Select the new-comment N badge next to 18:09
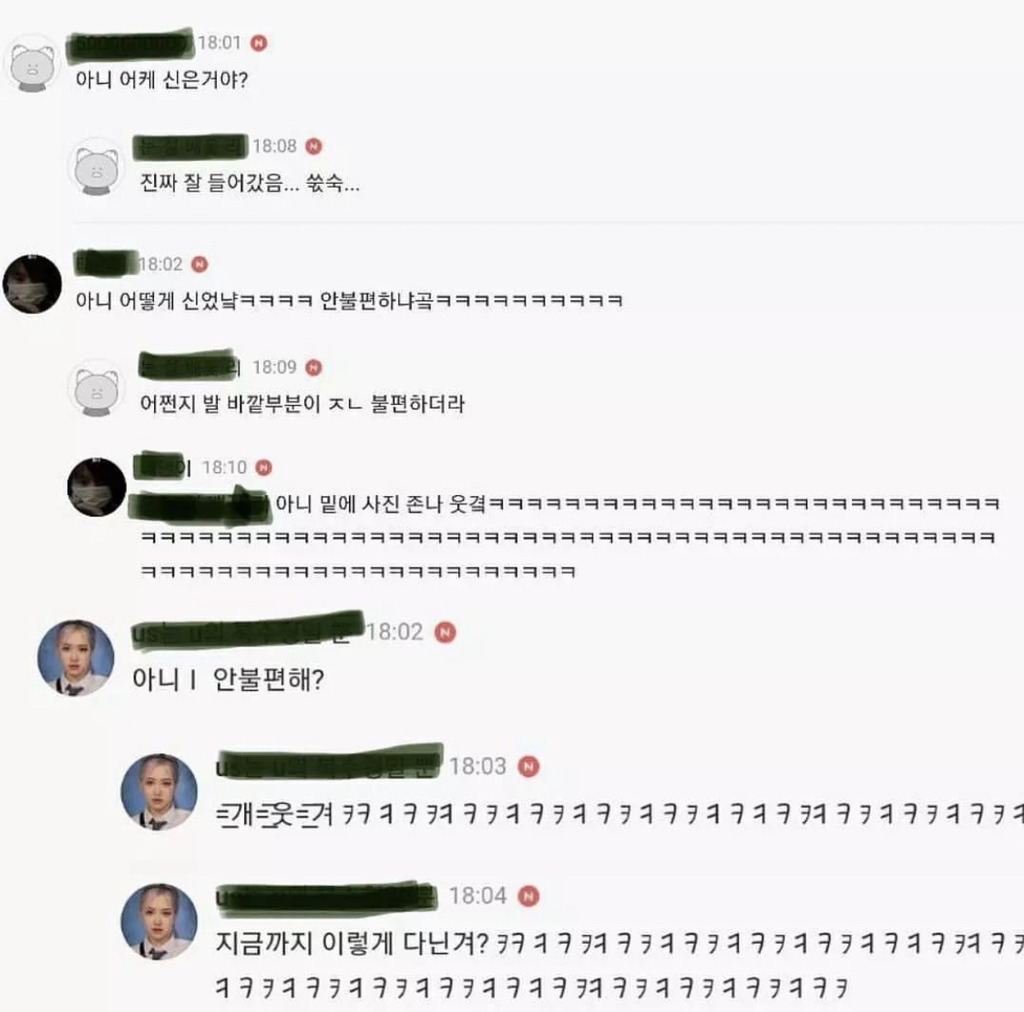 [314, 368]
